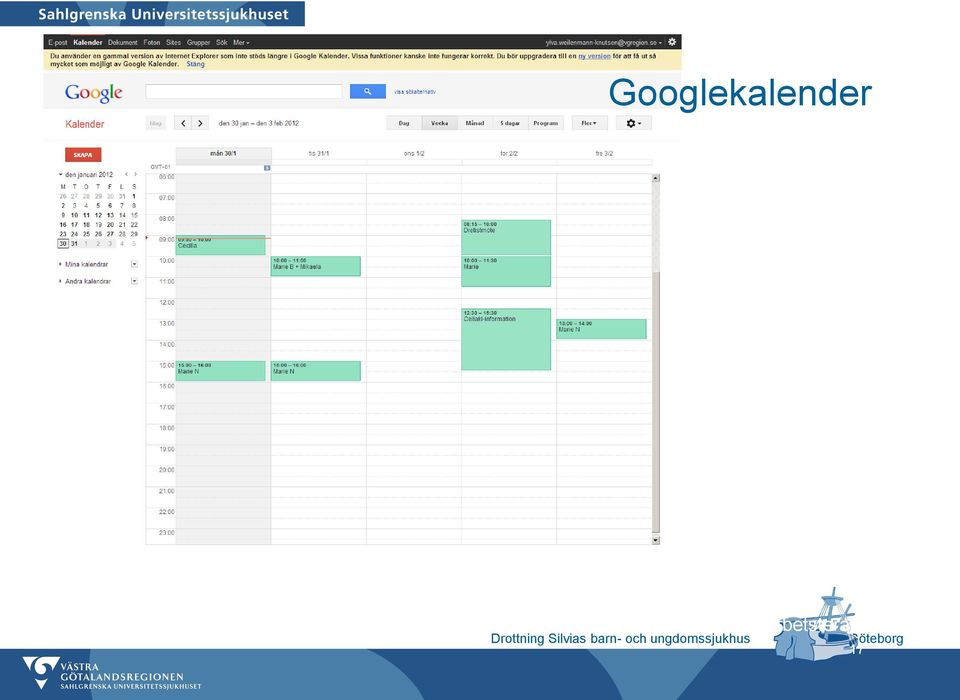Select date 17 in the mini calendar
Image resolution: width=960 pixels, height=700 pixels.
click(75, 225)
